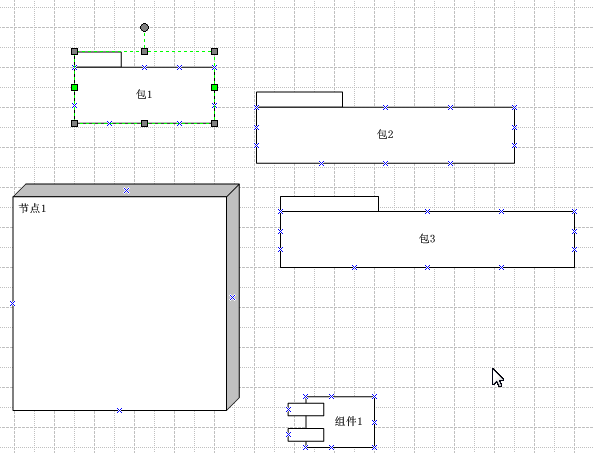Click connection point on 节点1 right side
The image size is (593, 453).
tap(233, 298)
